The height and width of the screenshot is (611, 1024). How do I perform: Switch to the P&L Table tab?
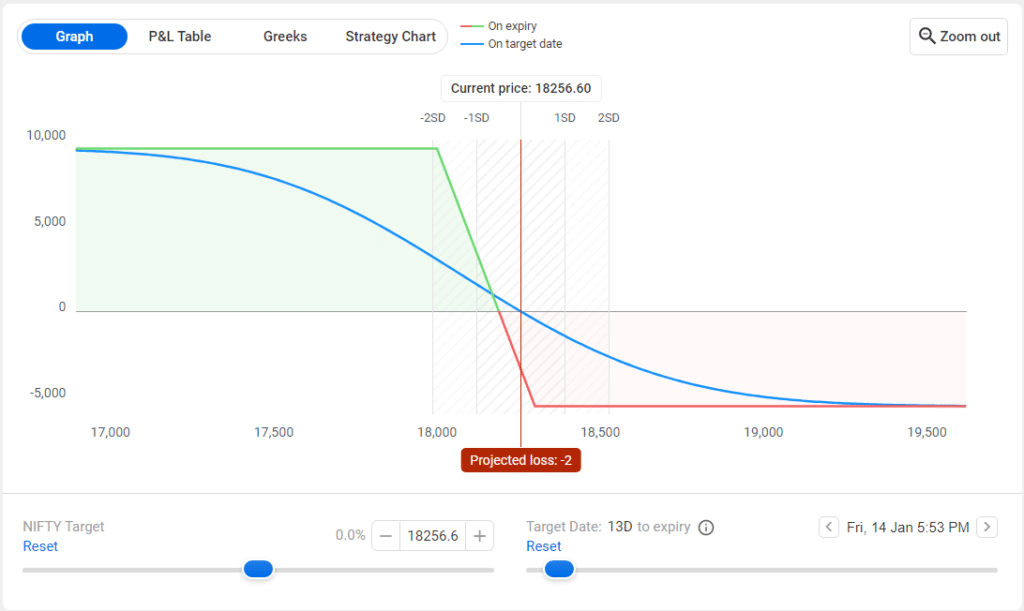179,36
